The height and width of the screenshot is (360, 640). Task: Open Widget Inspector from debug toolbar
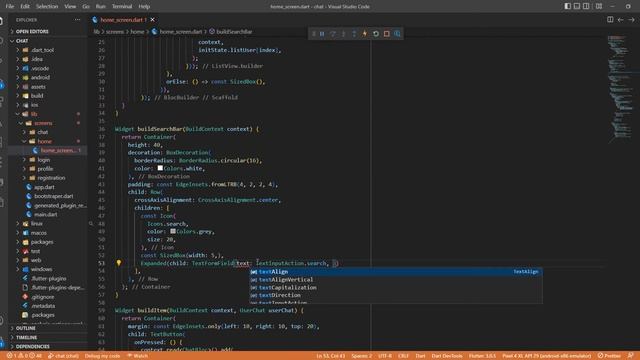397,34
